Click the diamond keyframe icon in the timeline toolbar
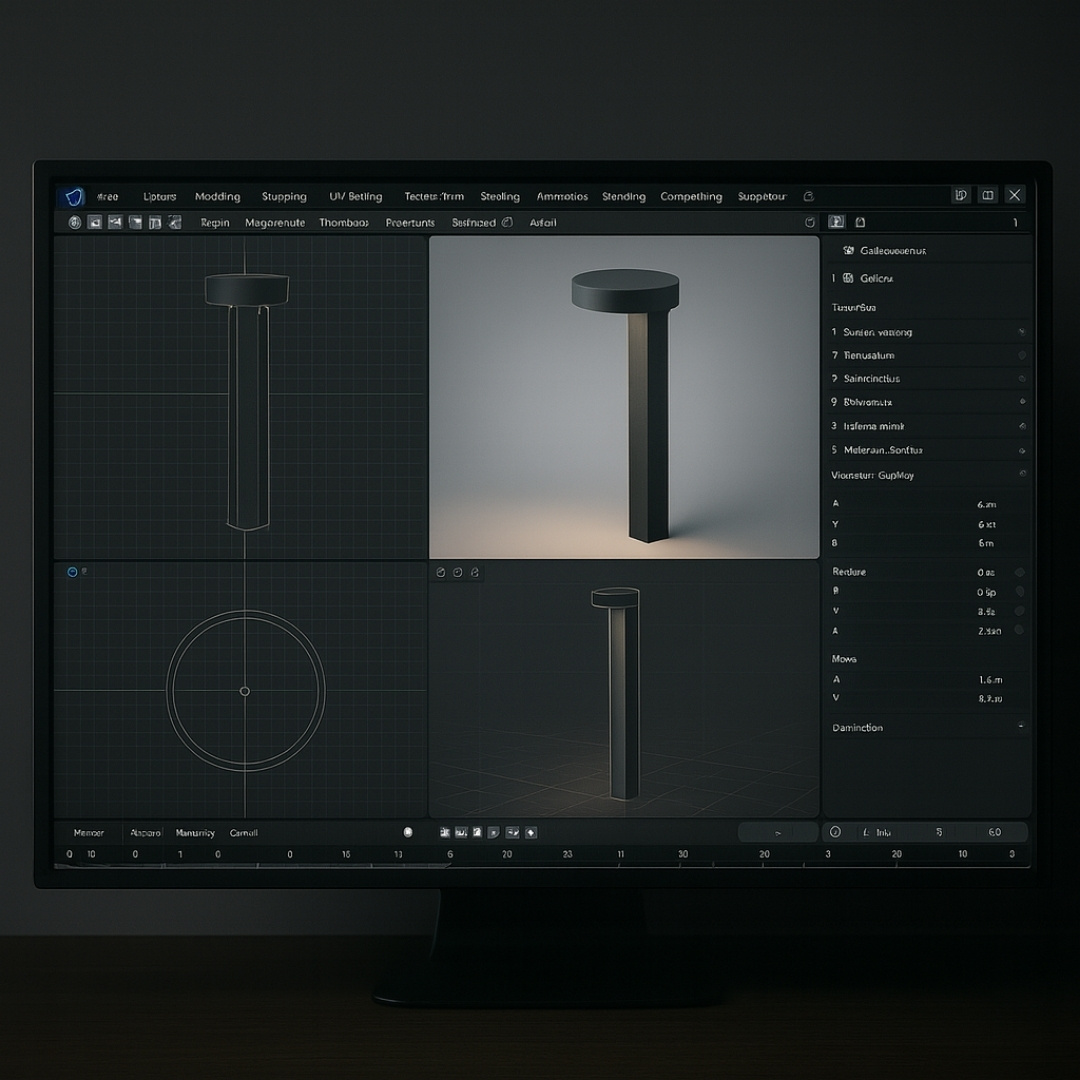Viewport: 1080px width, 1080px height. [x=531, y=832]
